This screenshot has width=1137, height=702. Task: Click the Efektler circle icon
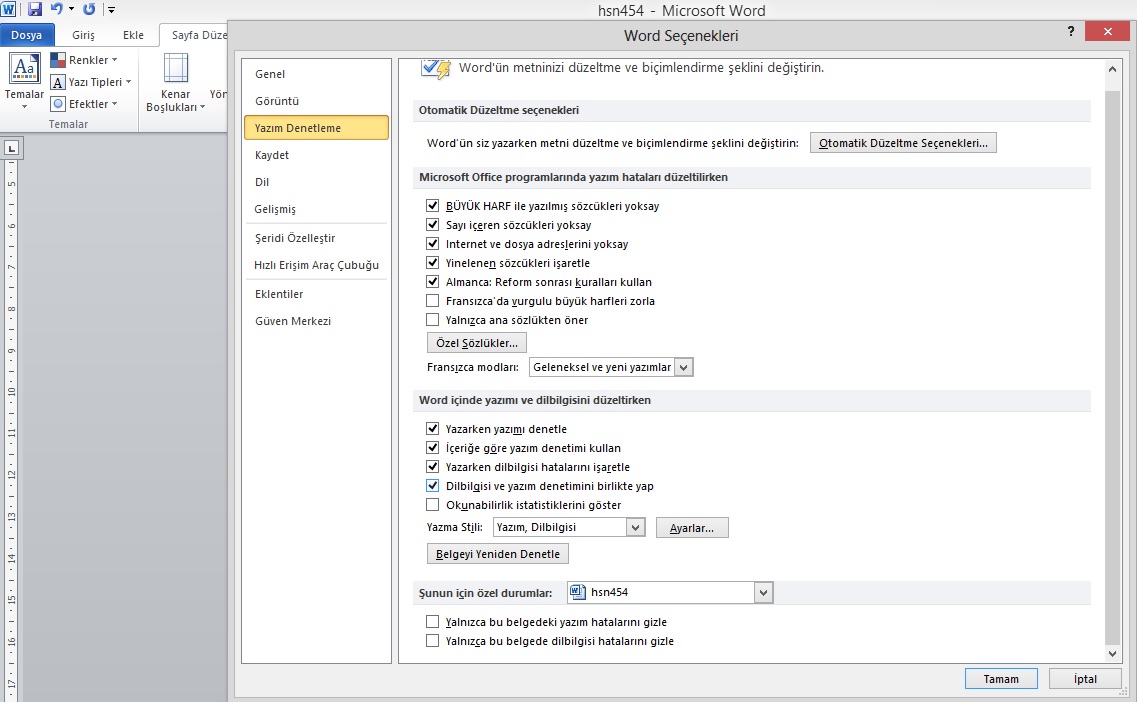[58, 104]
